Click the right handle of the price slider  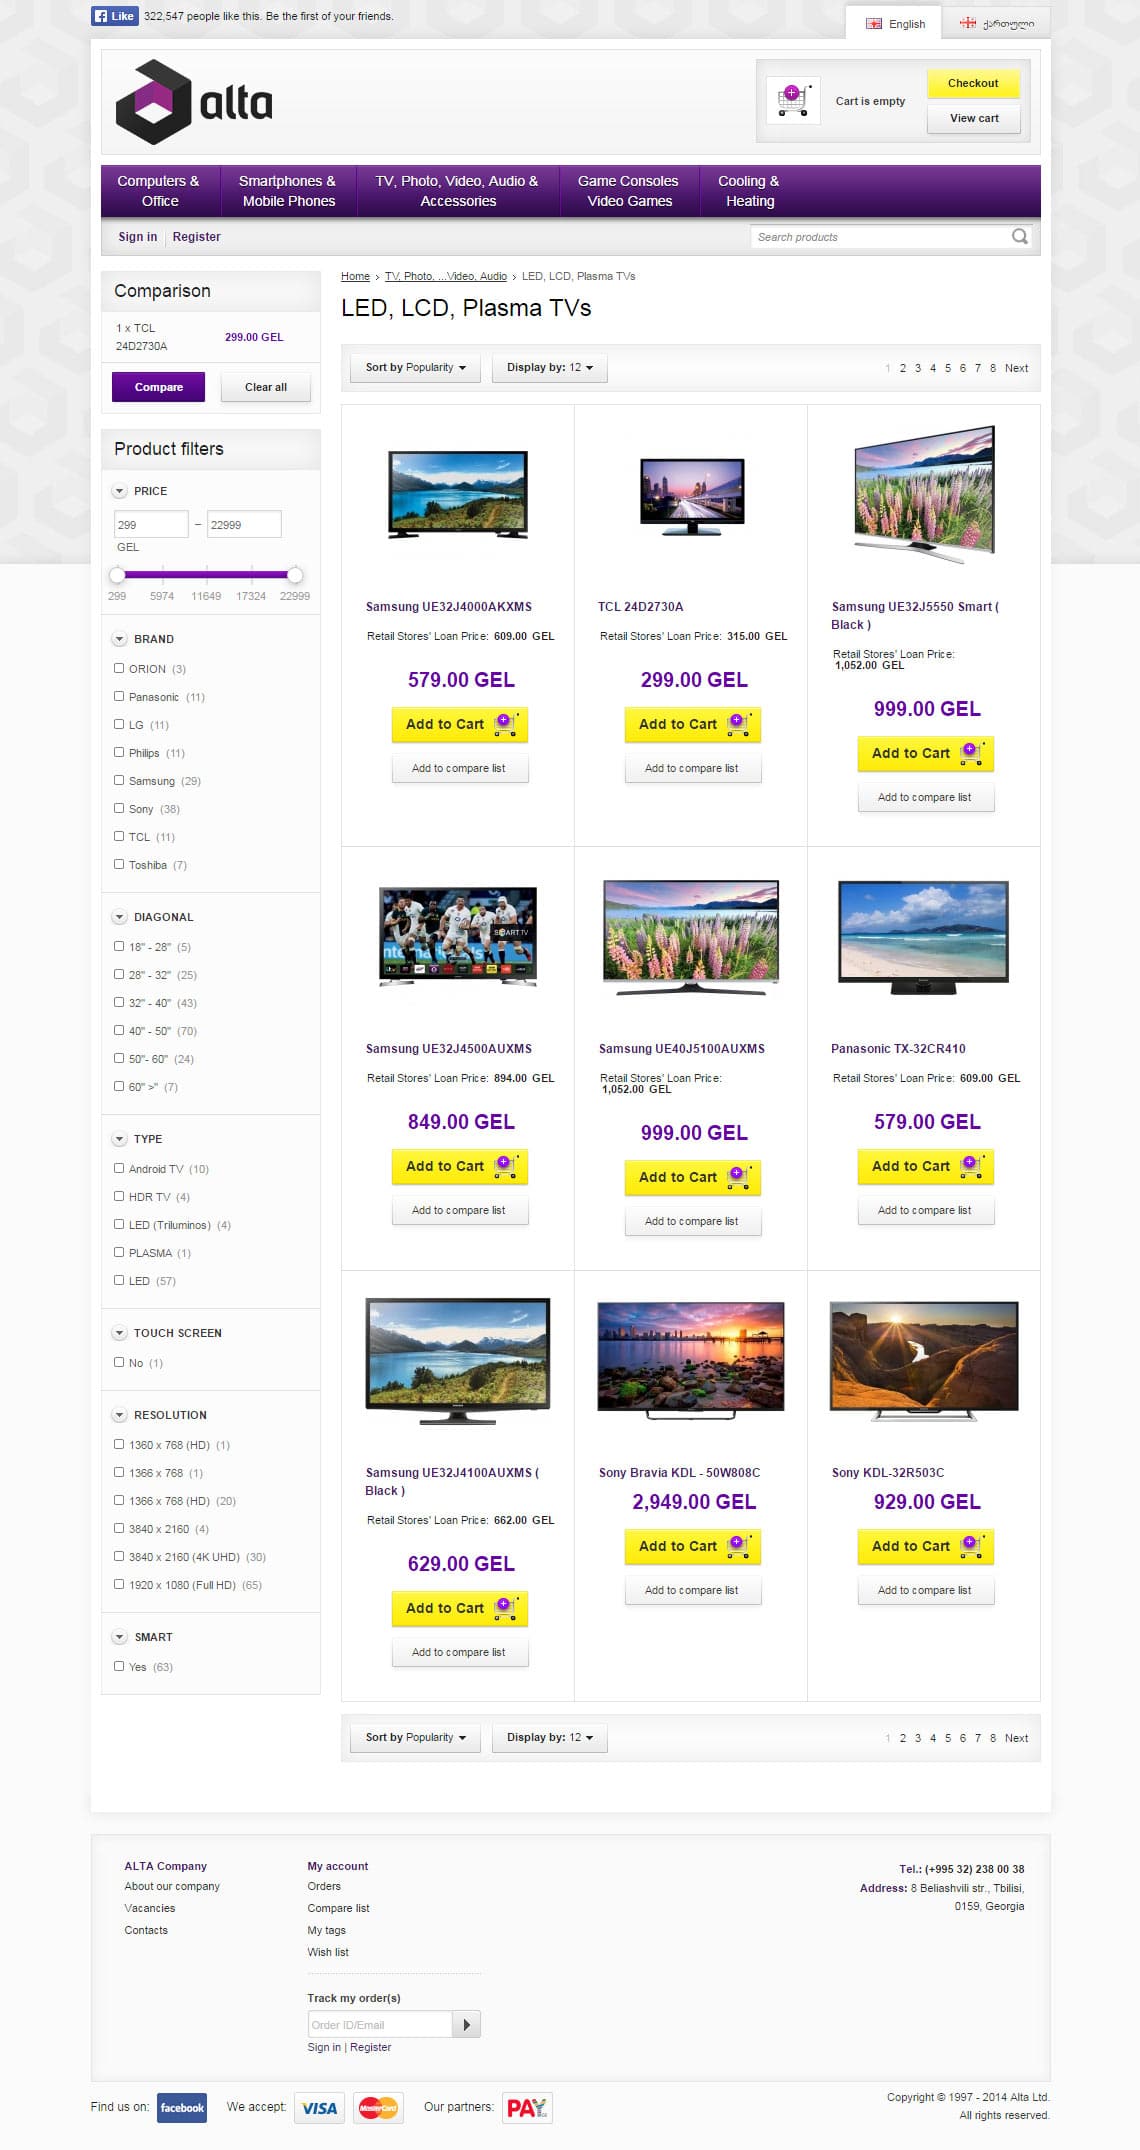click(295, 575)
